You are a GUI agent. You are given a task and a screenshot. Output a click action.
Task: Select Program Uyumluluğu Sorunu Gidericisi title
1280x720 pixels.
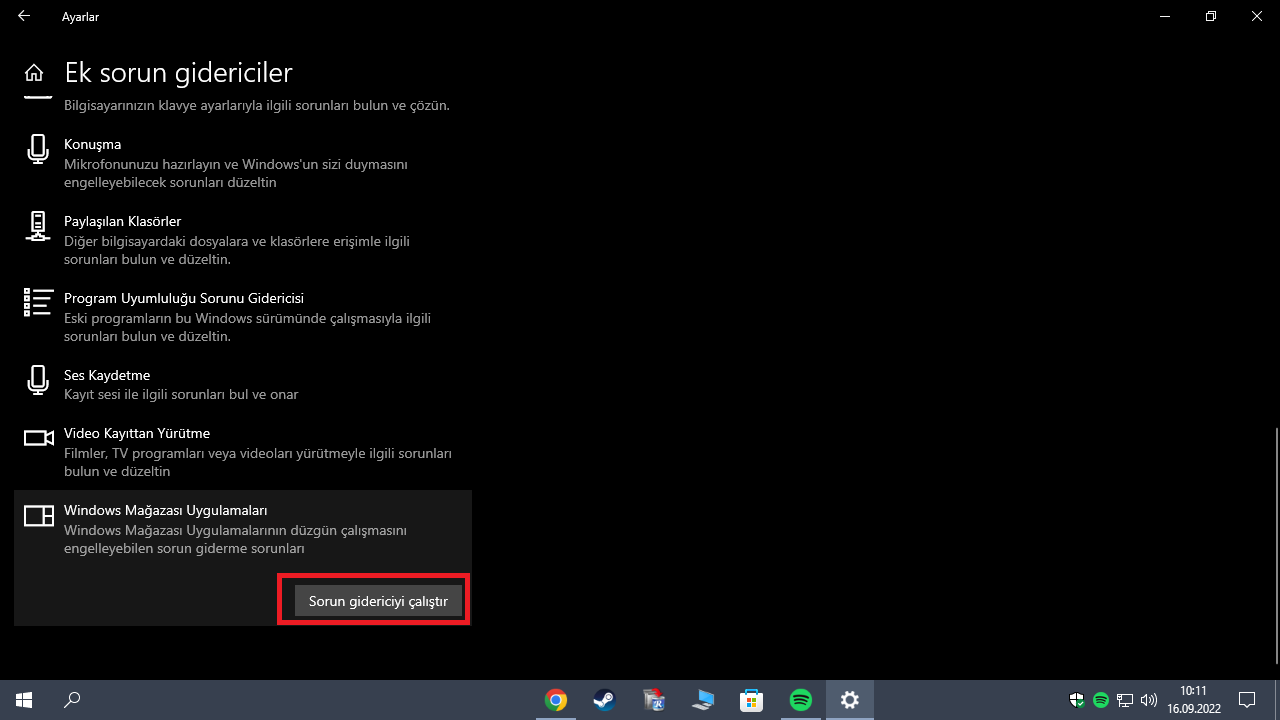coord(184,298)
